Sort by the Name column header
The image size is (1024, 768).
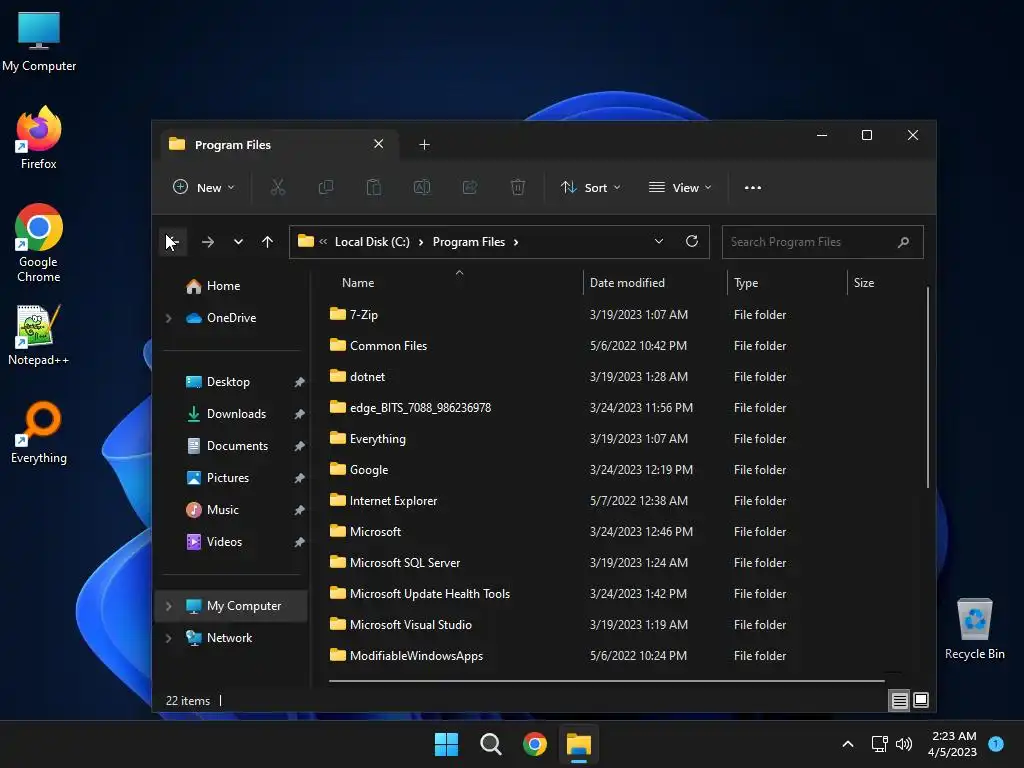(x=358, y=283)
